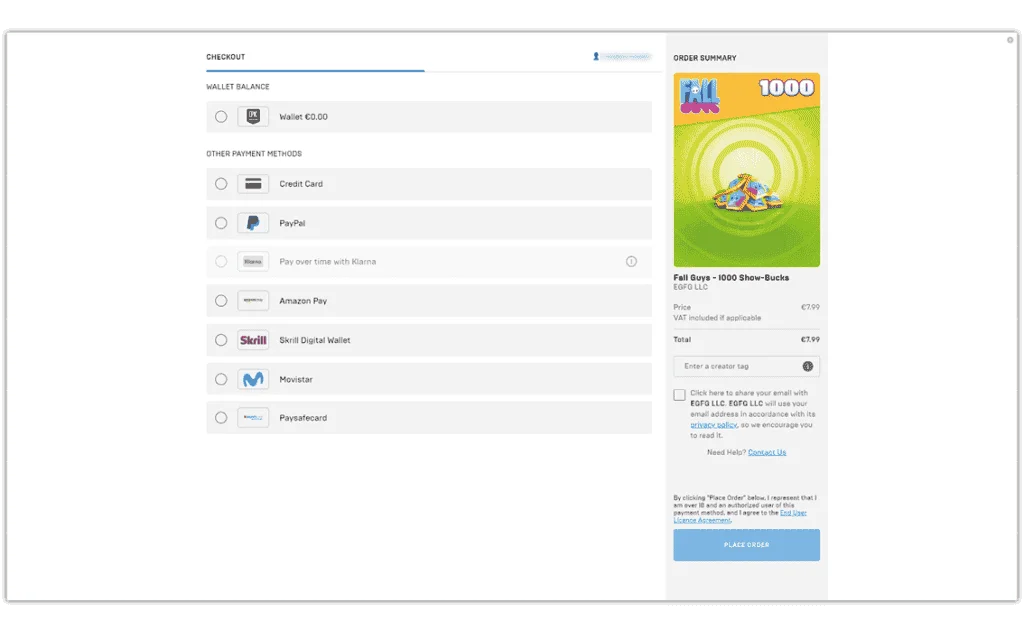The width and height of the screenshot is (1024, 640).
Task: Open the Klarna info circle icon
Action: point(631,262)
